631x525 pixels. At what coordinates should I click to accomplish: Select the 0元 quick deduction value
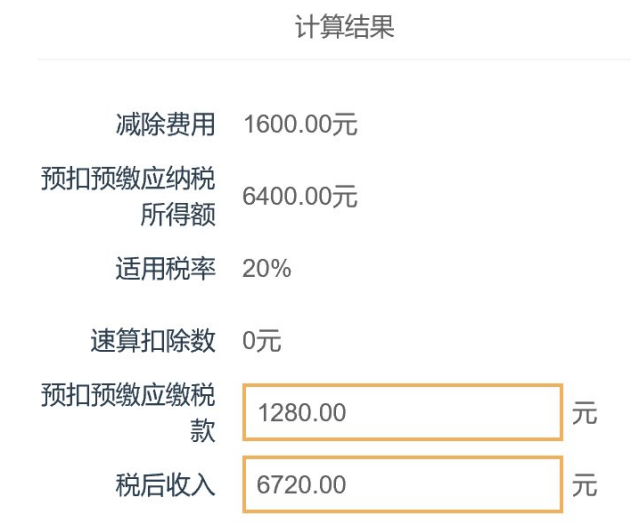[x=262, y=341]
